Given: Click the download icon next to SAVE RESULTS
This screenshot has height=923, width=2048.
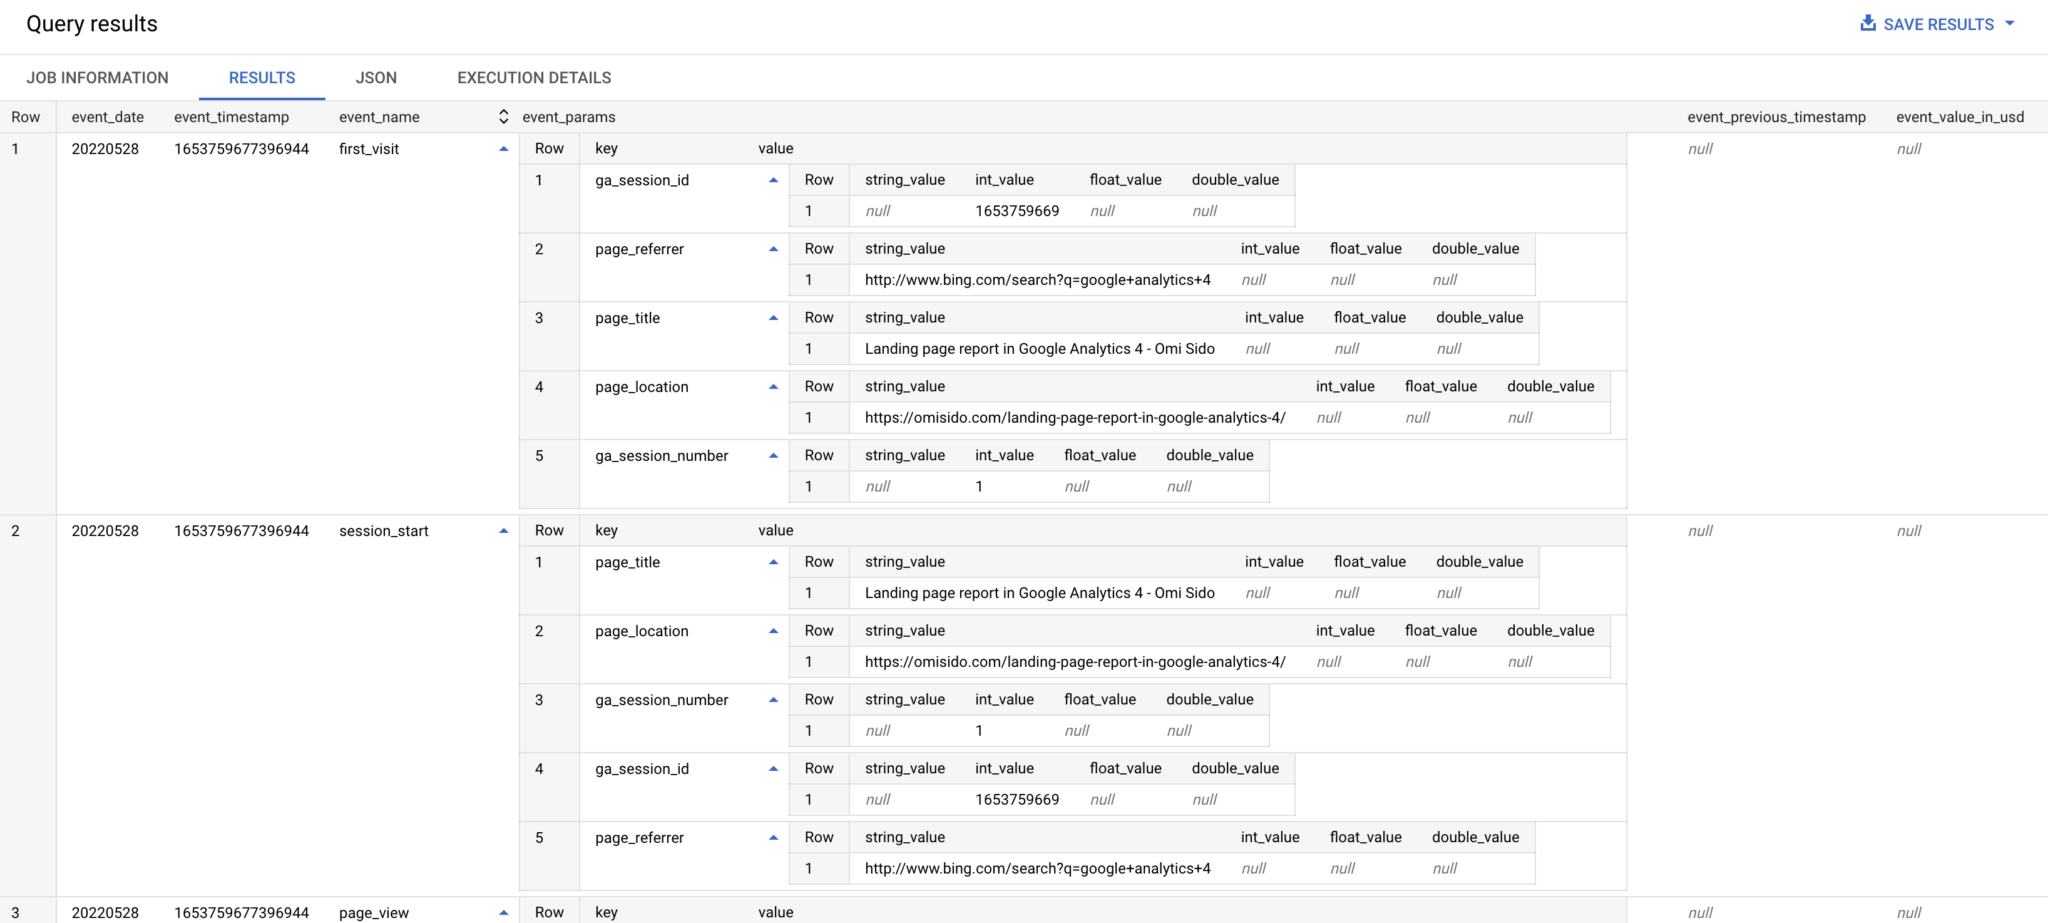Looking at the screenshot, I should (1868, 23).
